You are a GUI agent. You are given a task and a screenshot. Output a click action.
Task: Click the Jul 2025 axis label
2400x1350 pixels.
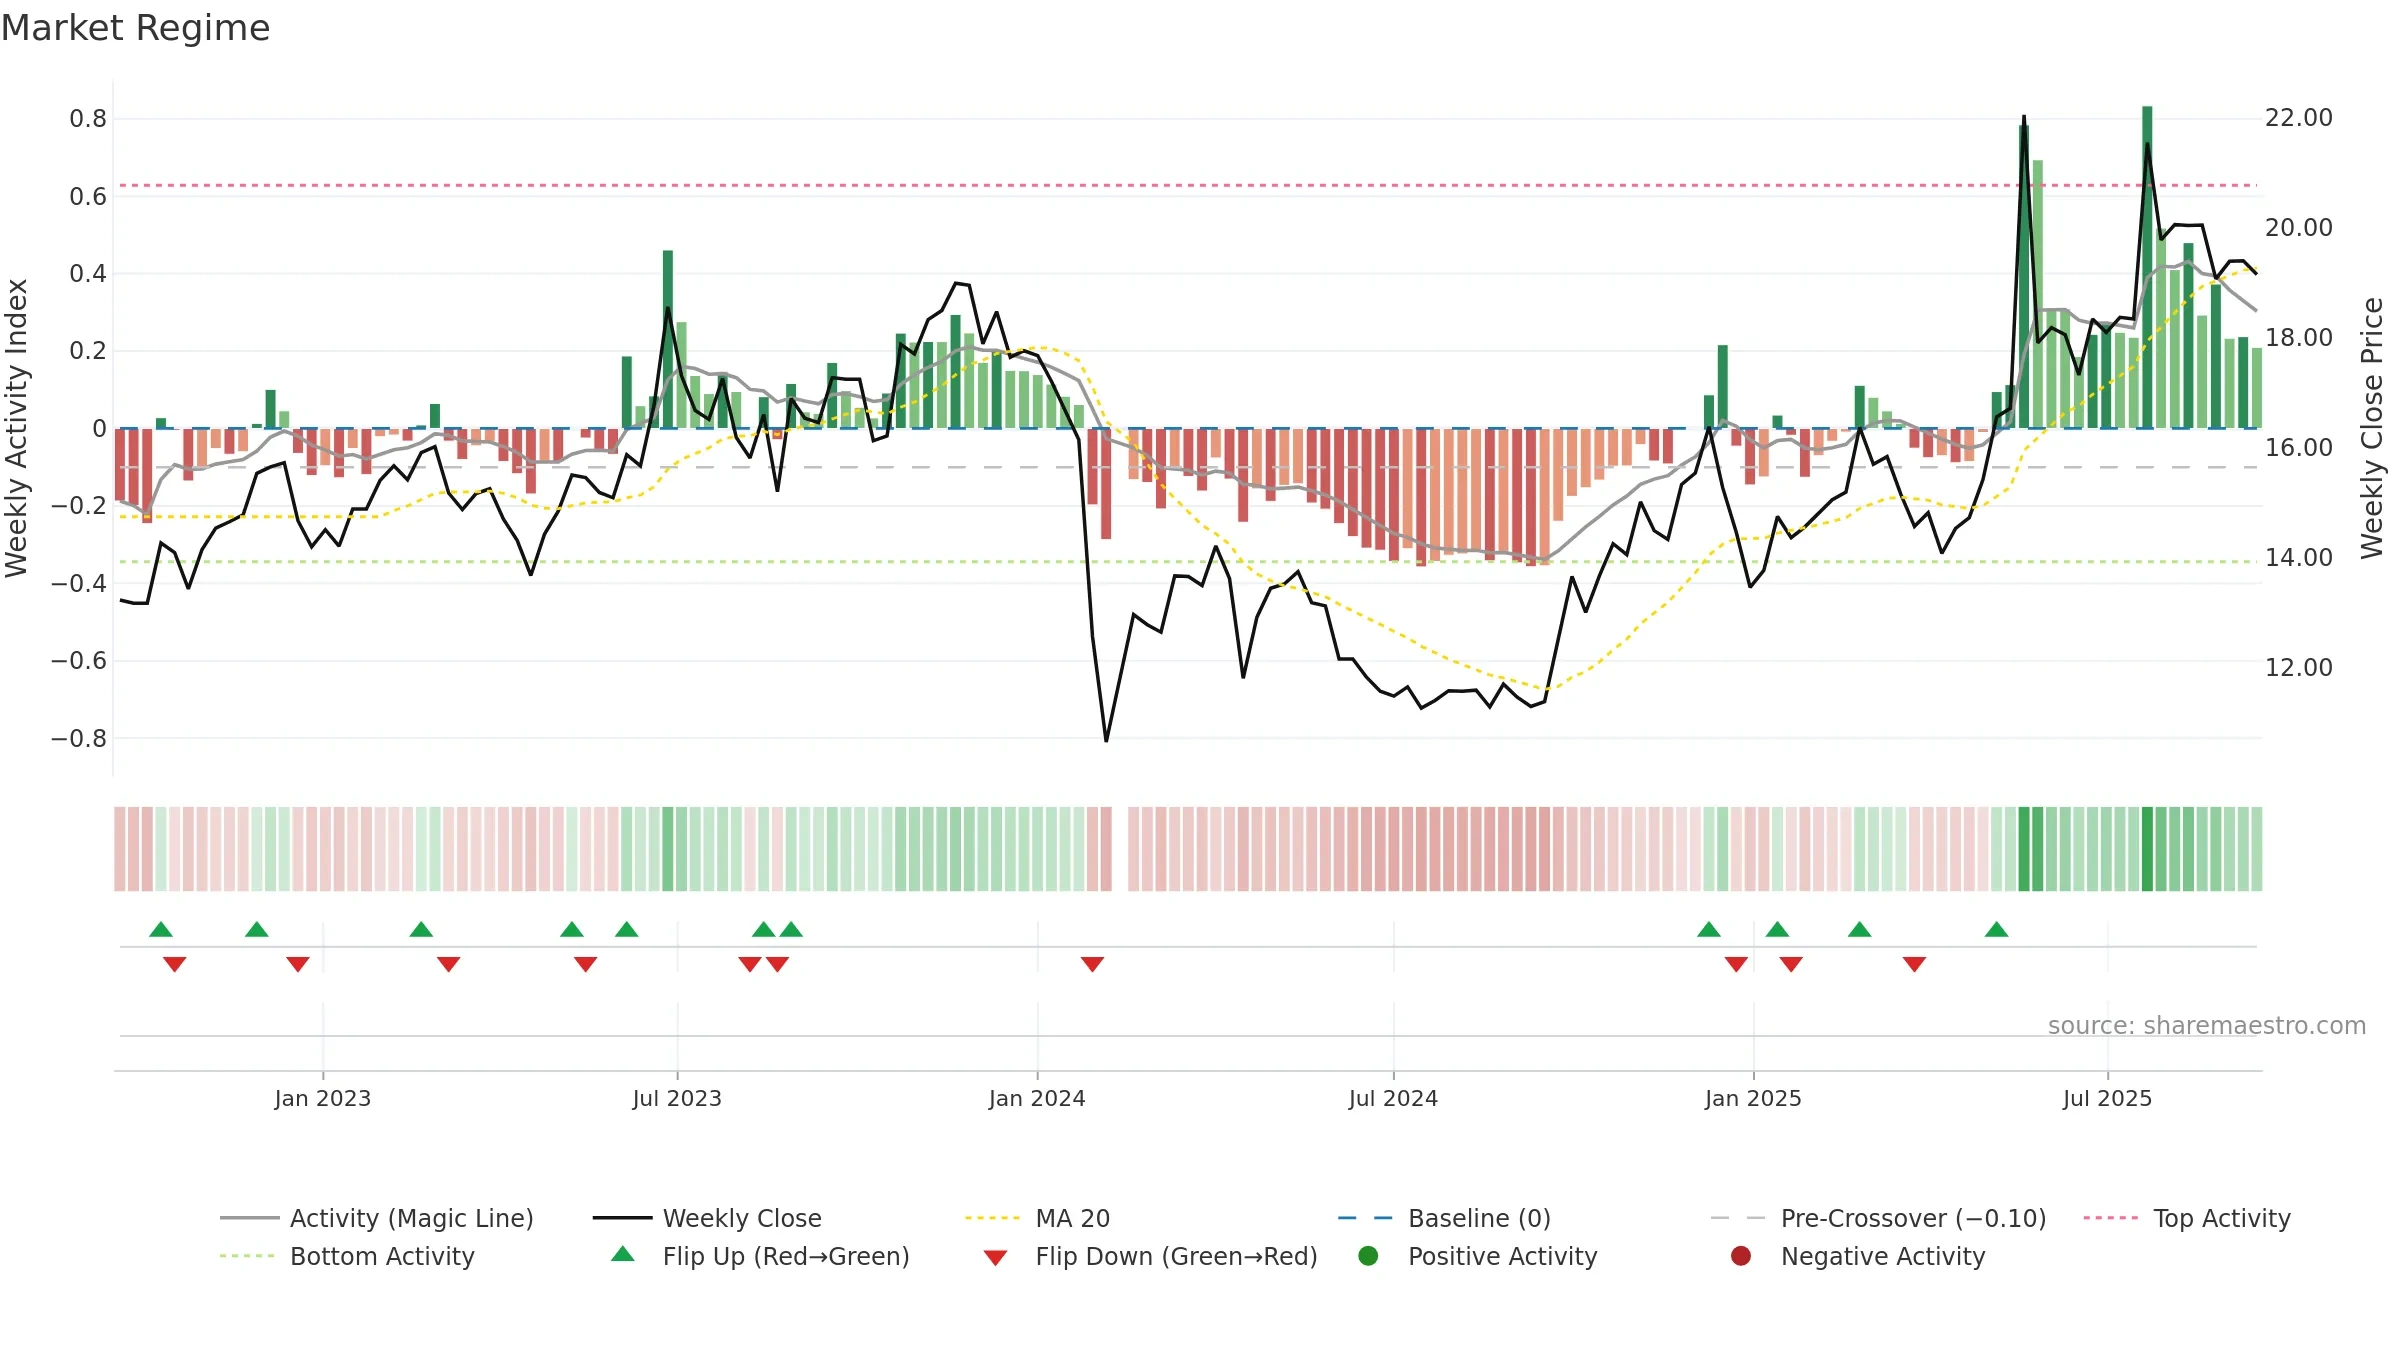(2107, 1098)
